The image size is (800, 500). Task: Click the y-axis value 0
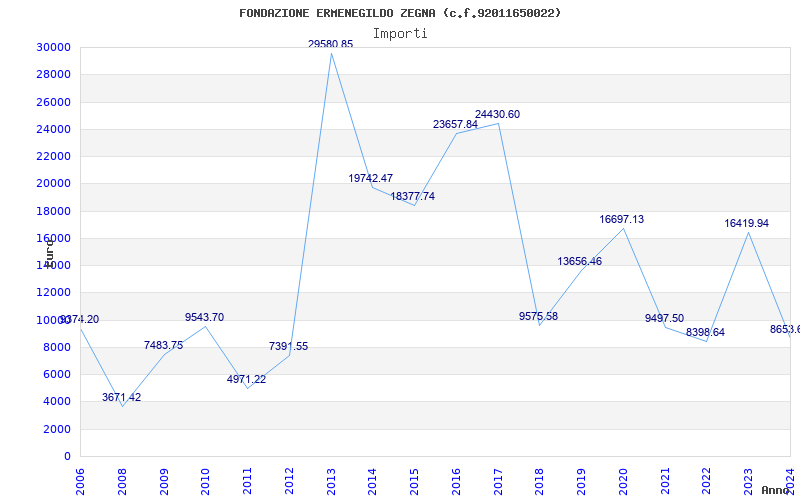tap(67, 457)
